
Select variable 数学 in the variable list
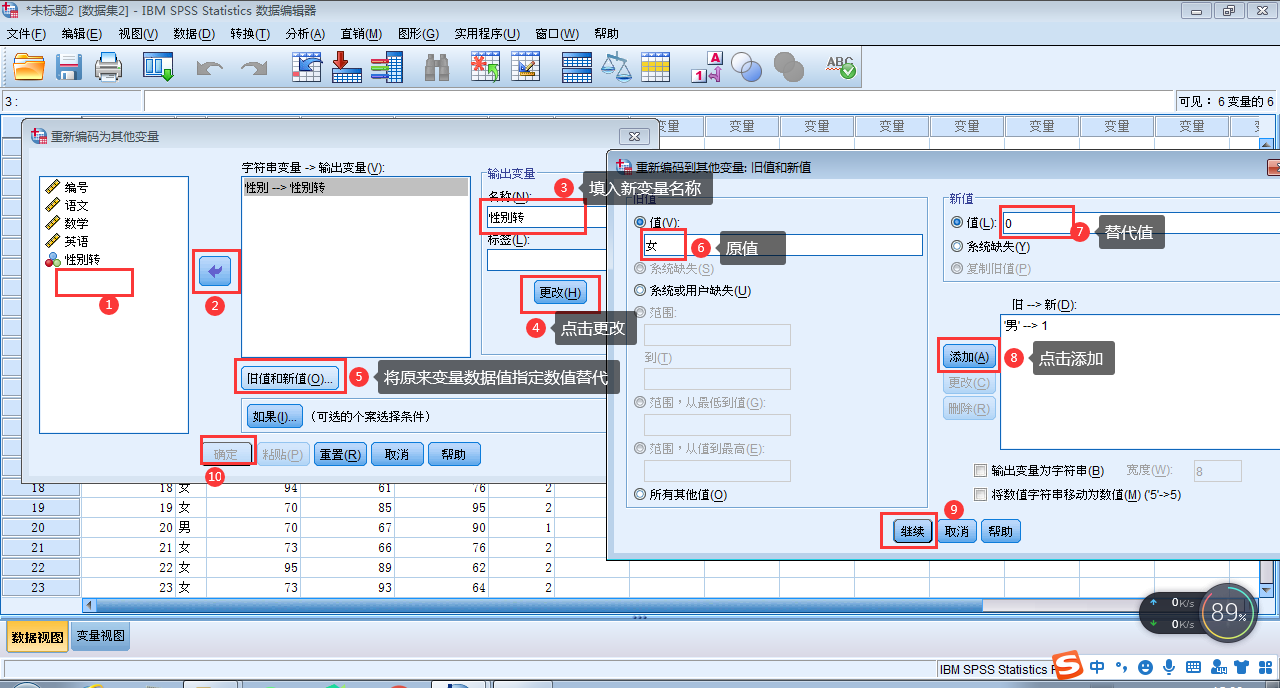pos(76,223)
